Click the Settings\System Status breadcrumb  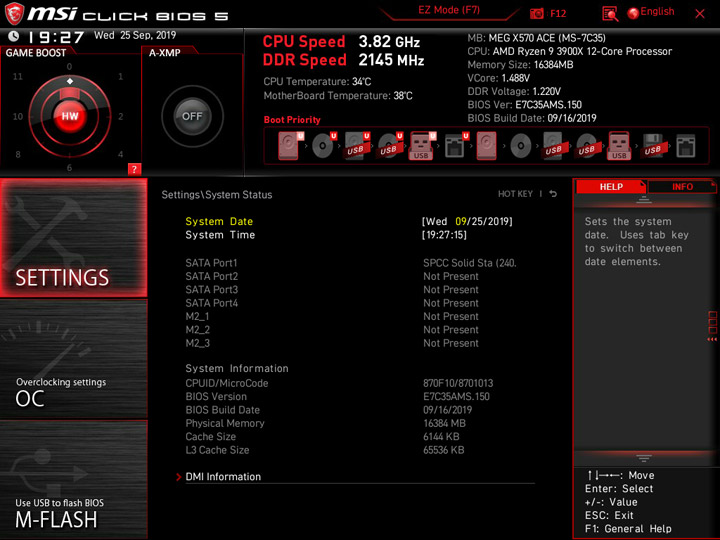(x=217, y=195)
